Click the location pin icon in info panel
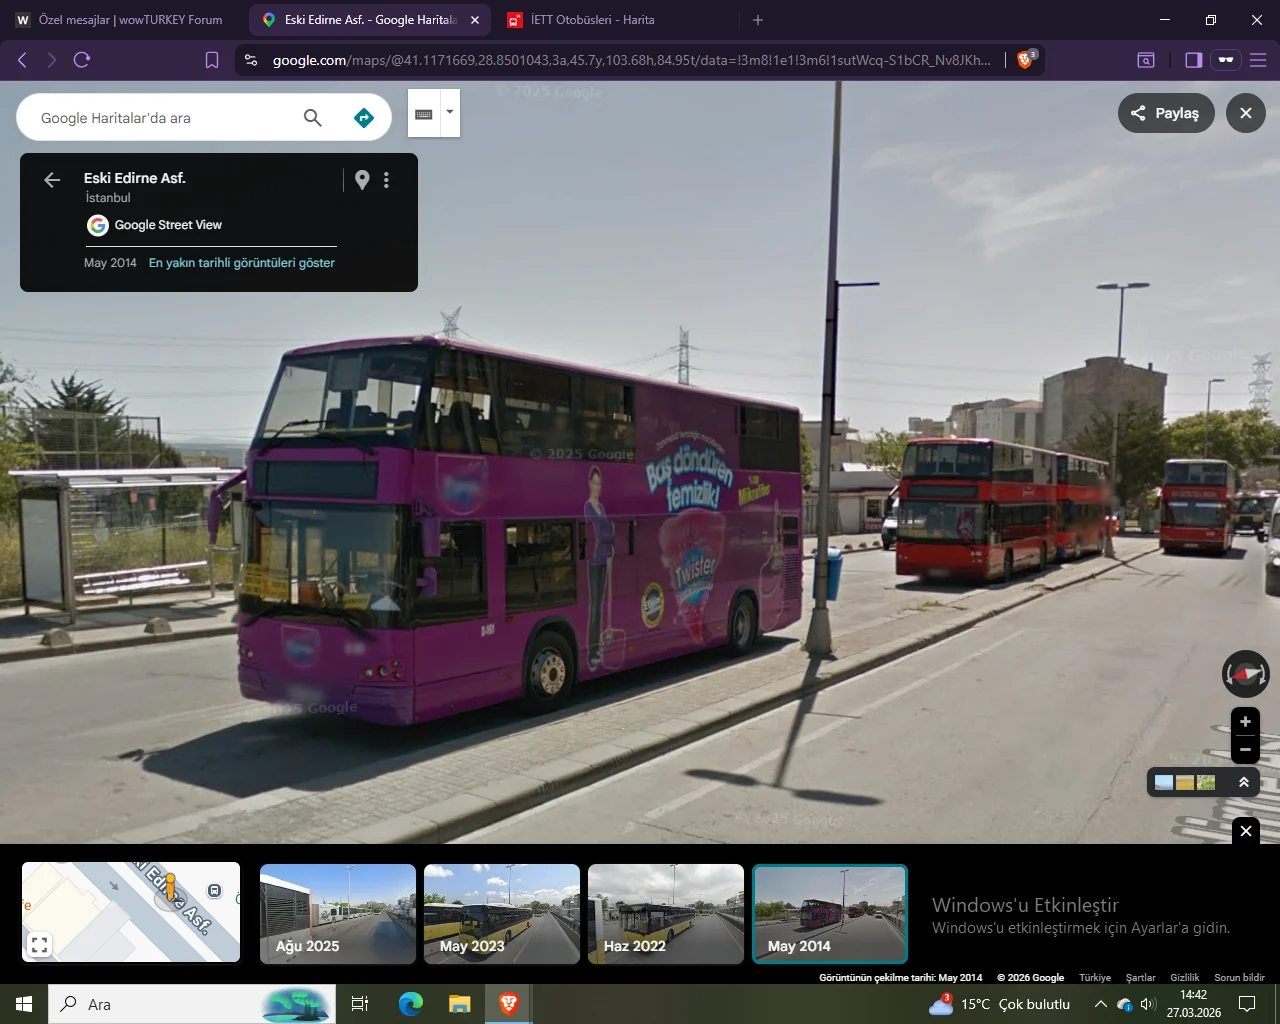Screen dimensions: 1280x1024 pos(362,180)
